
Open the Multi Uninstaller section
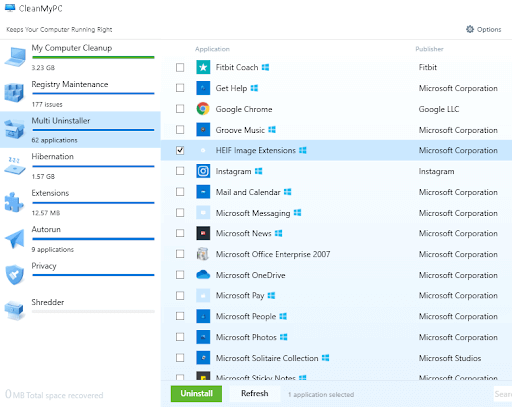coord(80,130)
